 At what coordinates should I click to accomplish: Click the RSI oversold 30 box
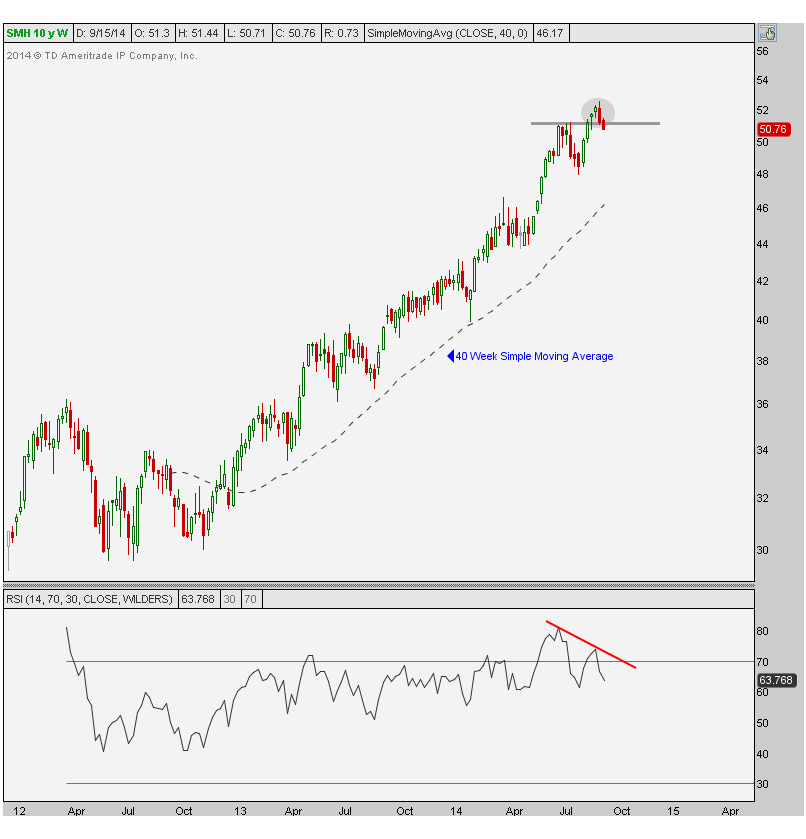tap(230, 599)
